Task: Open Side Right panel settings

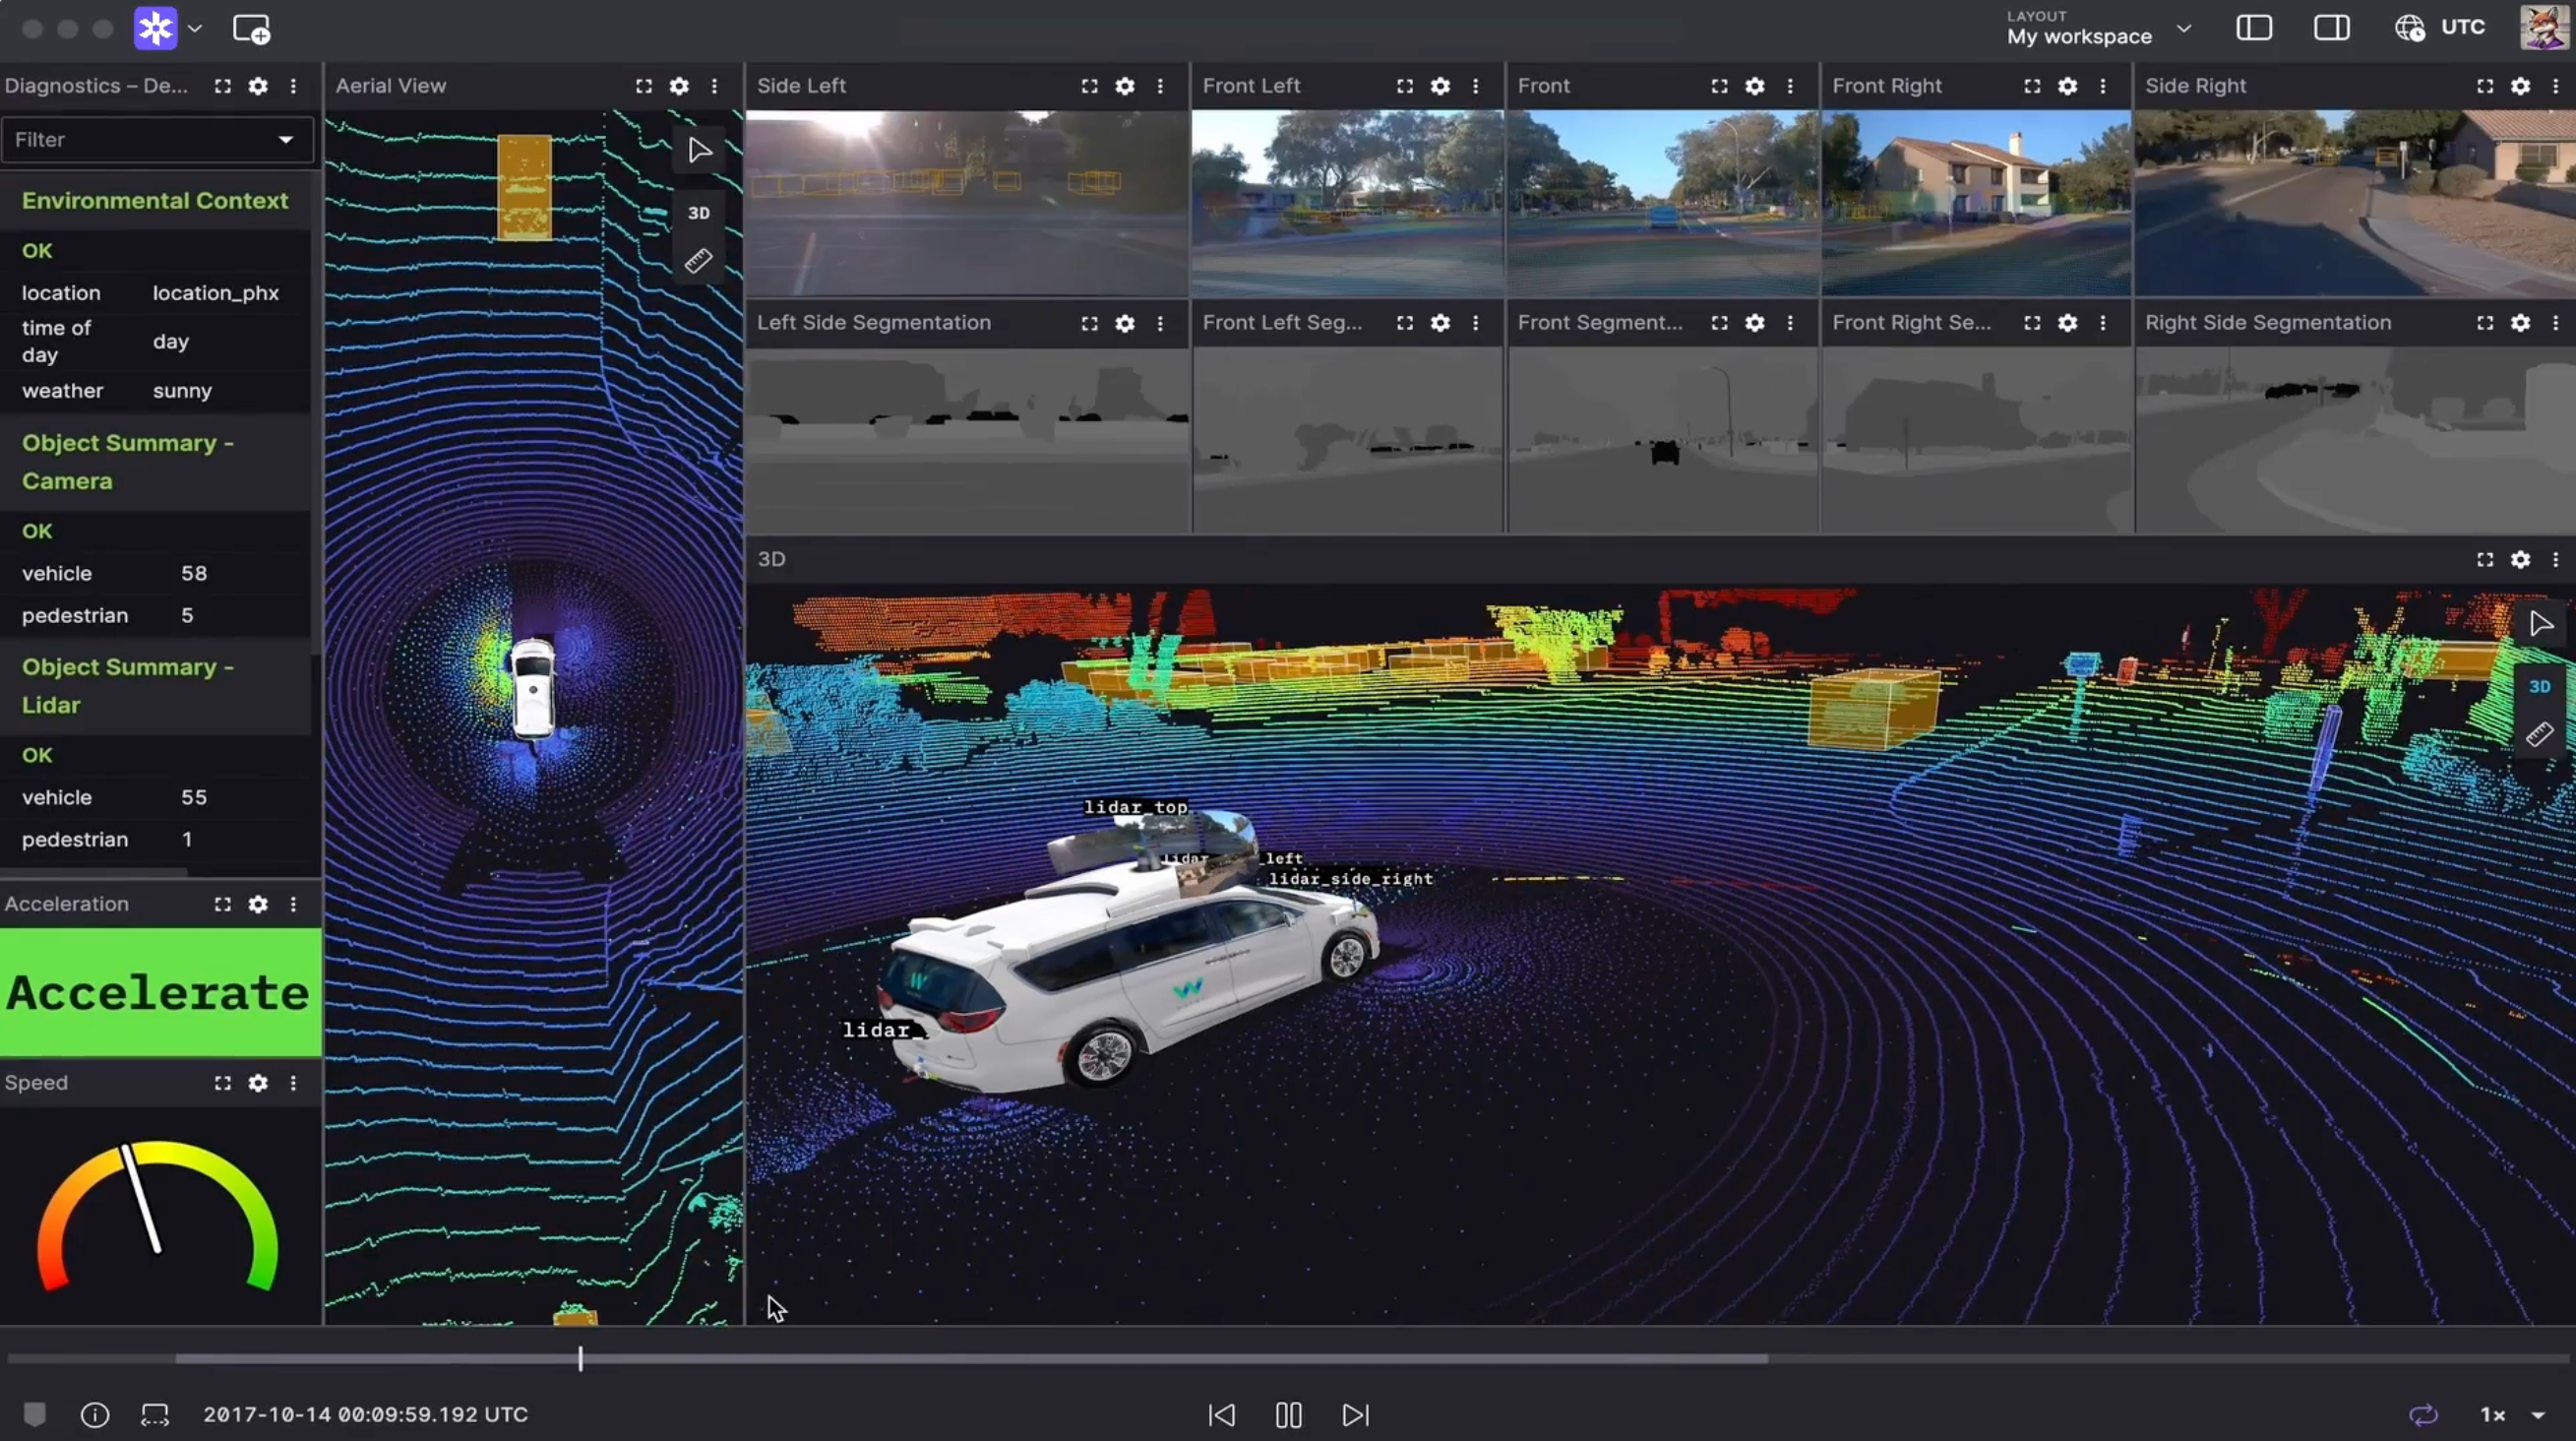Action: pyautogui.click(x=2521, y=86)
